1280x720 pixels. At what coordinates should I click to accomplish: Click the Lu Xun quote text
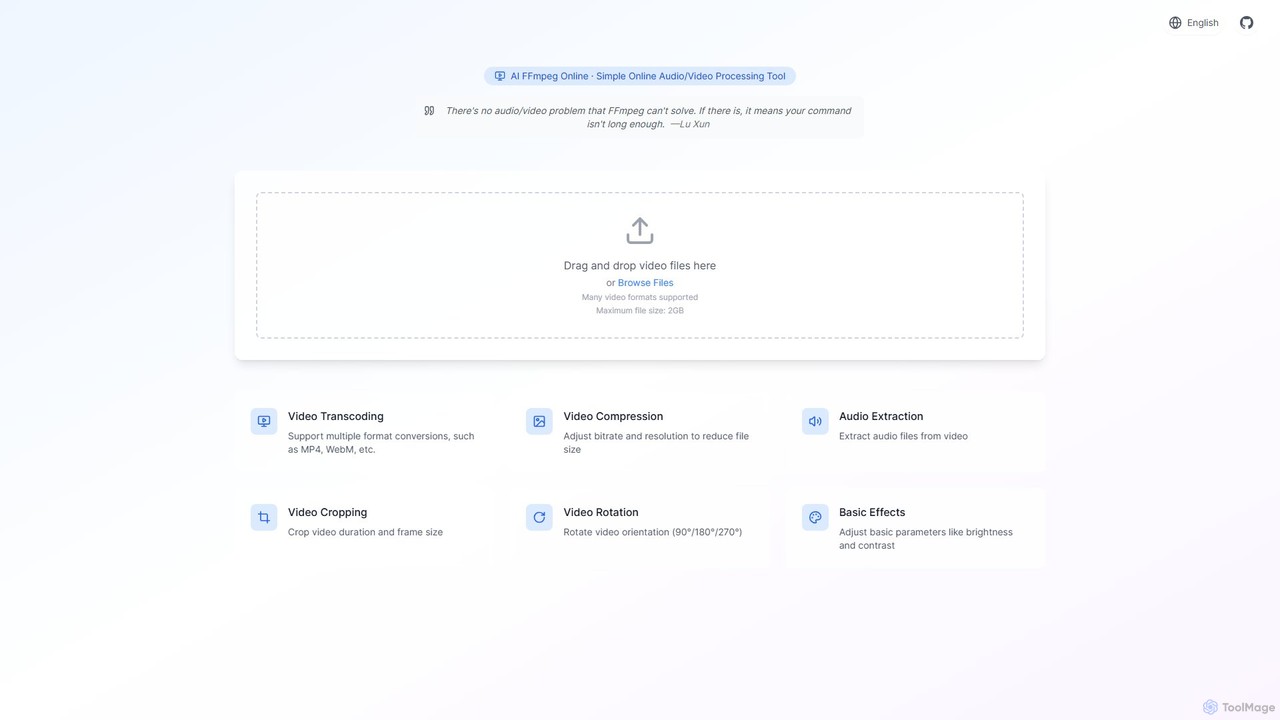pos(648,117)
